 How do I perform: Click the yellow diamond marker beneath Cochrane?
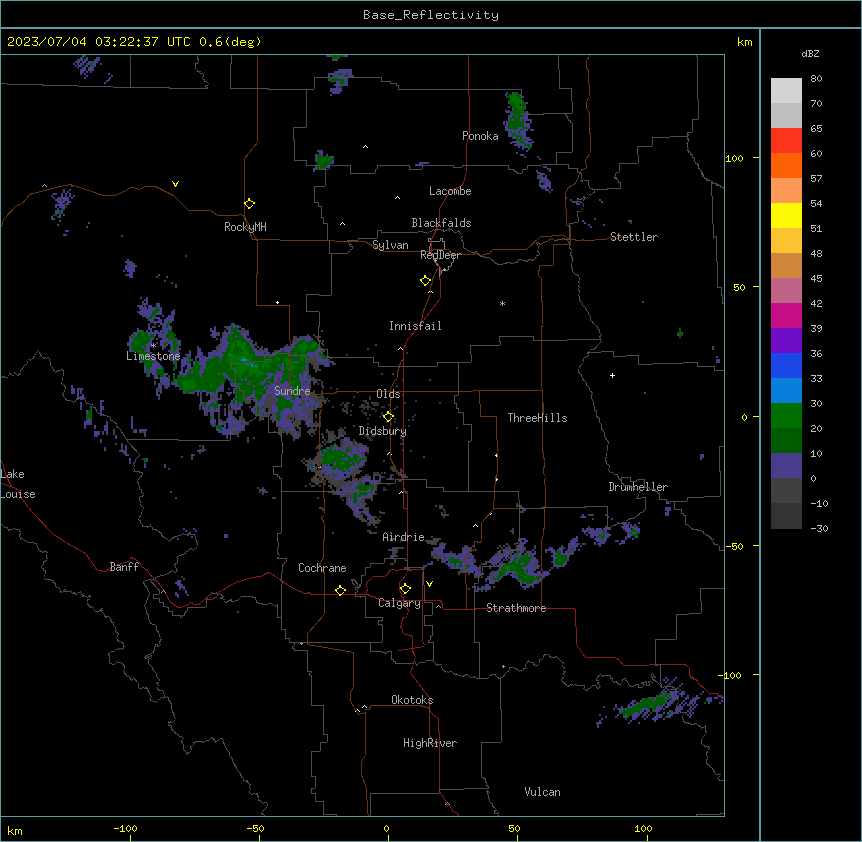point(340,590)
